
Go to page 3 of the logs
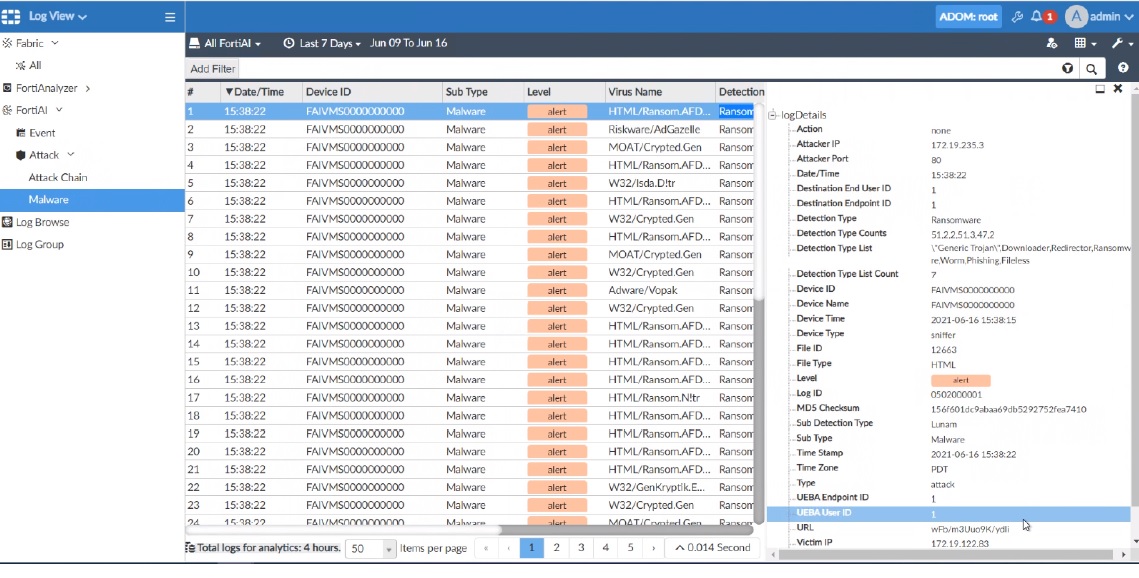point(581,548)
